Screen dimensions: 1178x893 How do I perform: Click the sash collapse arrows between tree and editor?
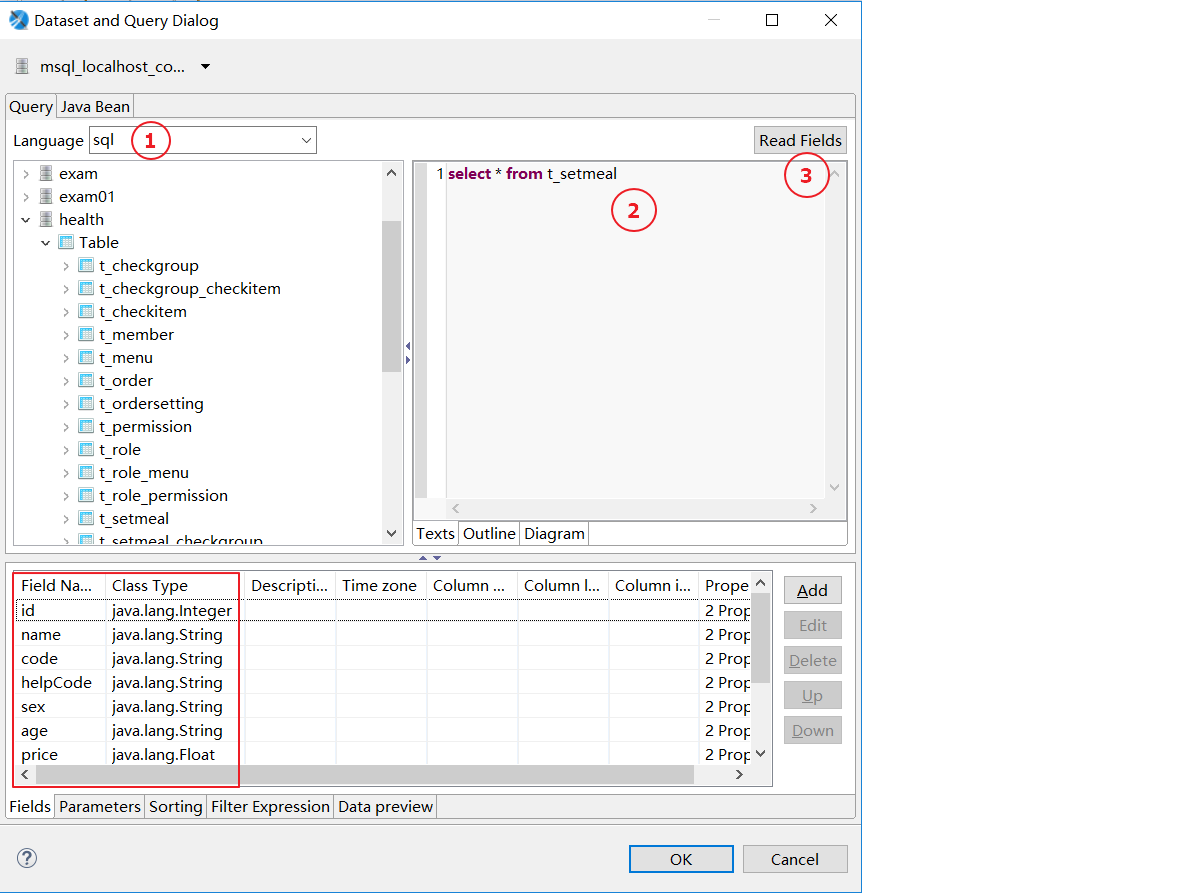408,353
